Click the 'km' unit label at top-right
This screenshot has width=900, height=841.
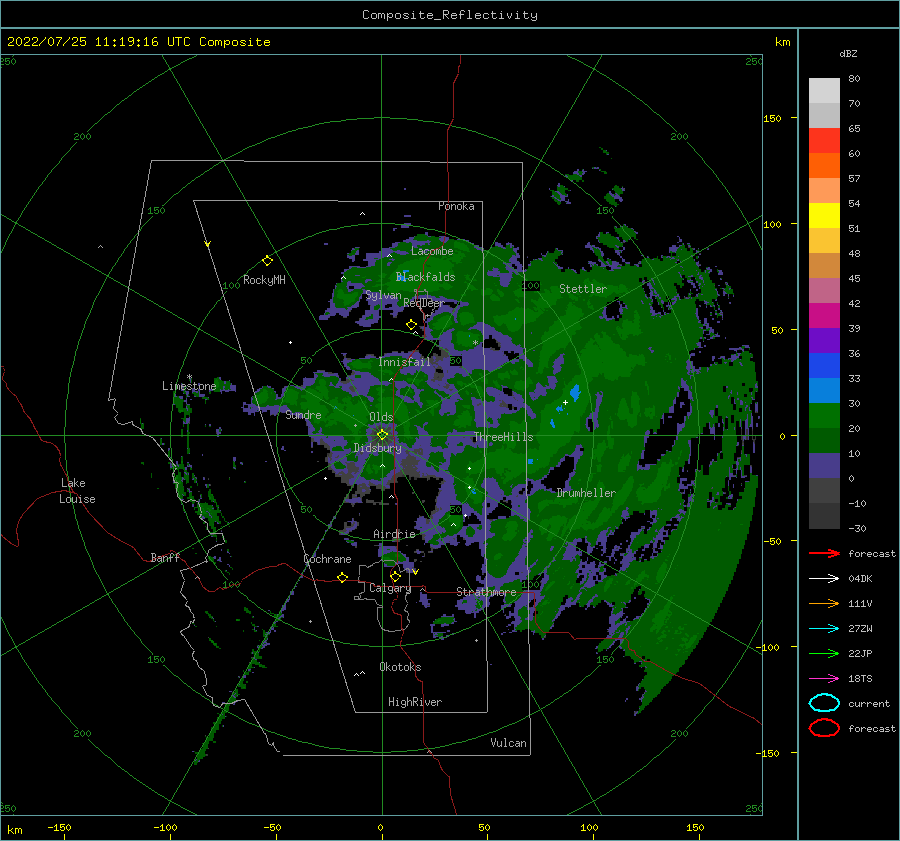(782, 42)
